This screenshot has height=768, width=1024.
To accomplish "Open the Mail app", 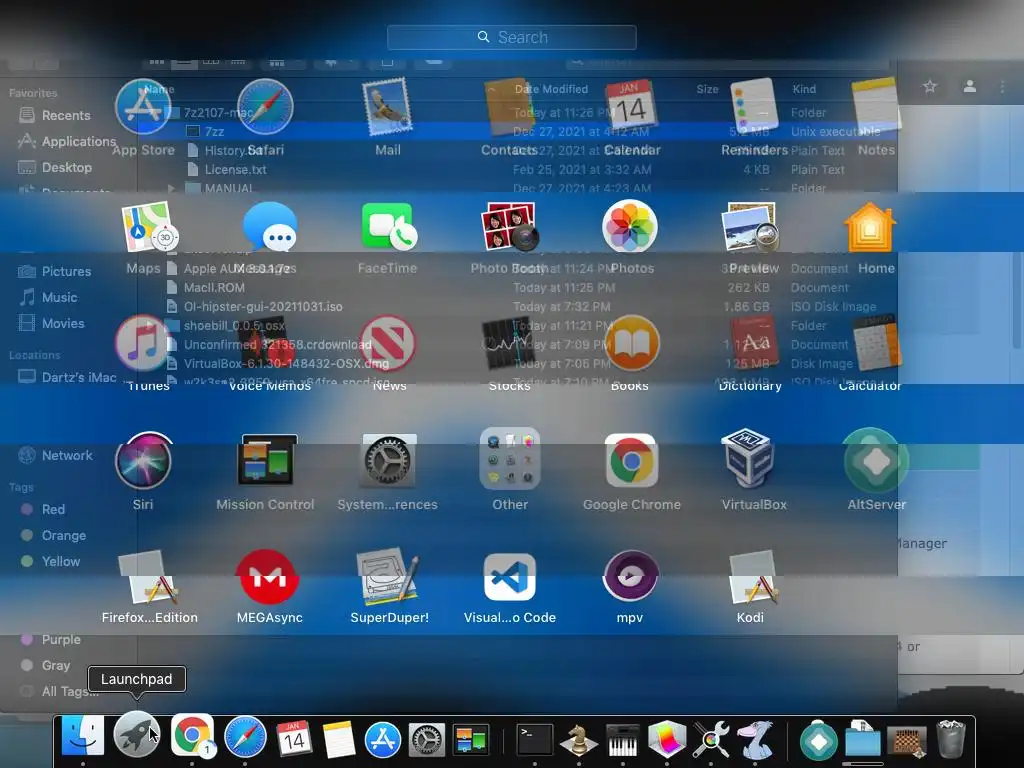I will (387, 107).
